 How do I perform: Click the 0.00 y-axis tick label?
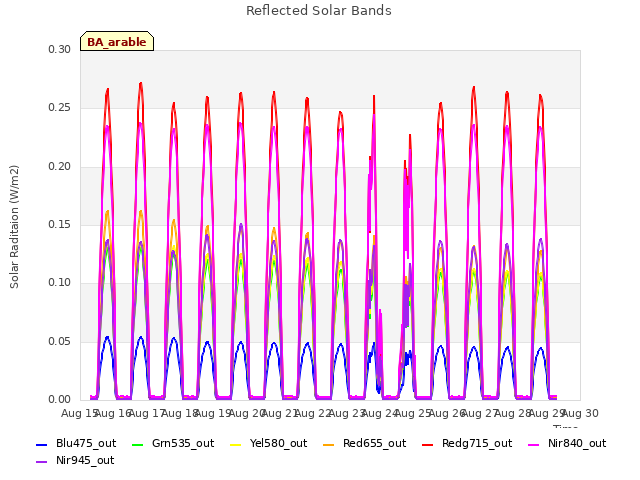click(x=60, y=399)
